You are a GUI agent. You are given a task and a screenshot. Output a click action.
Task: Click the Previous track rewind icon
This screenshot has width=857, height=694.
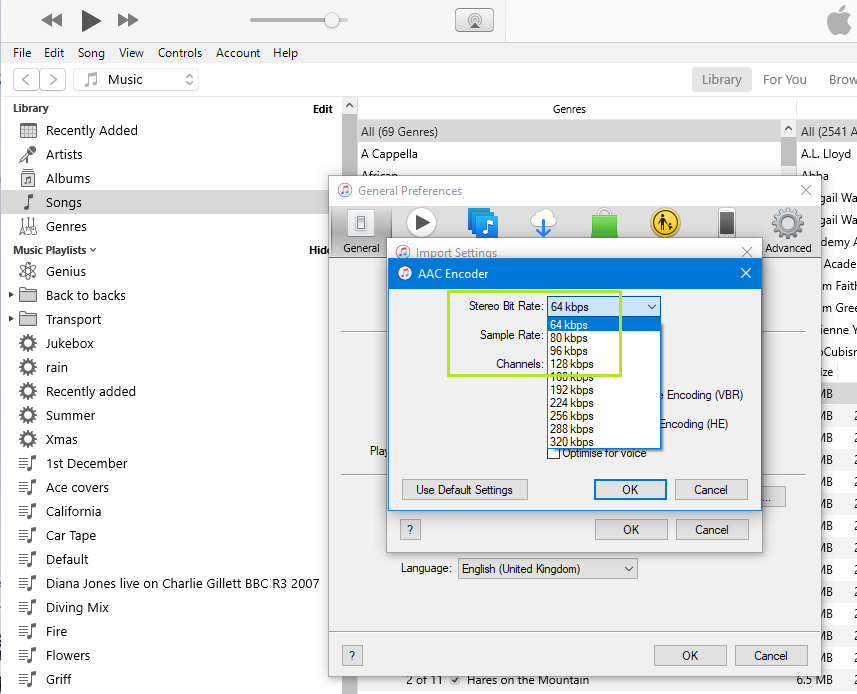coord(52,20)
